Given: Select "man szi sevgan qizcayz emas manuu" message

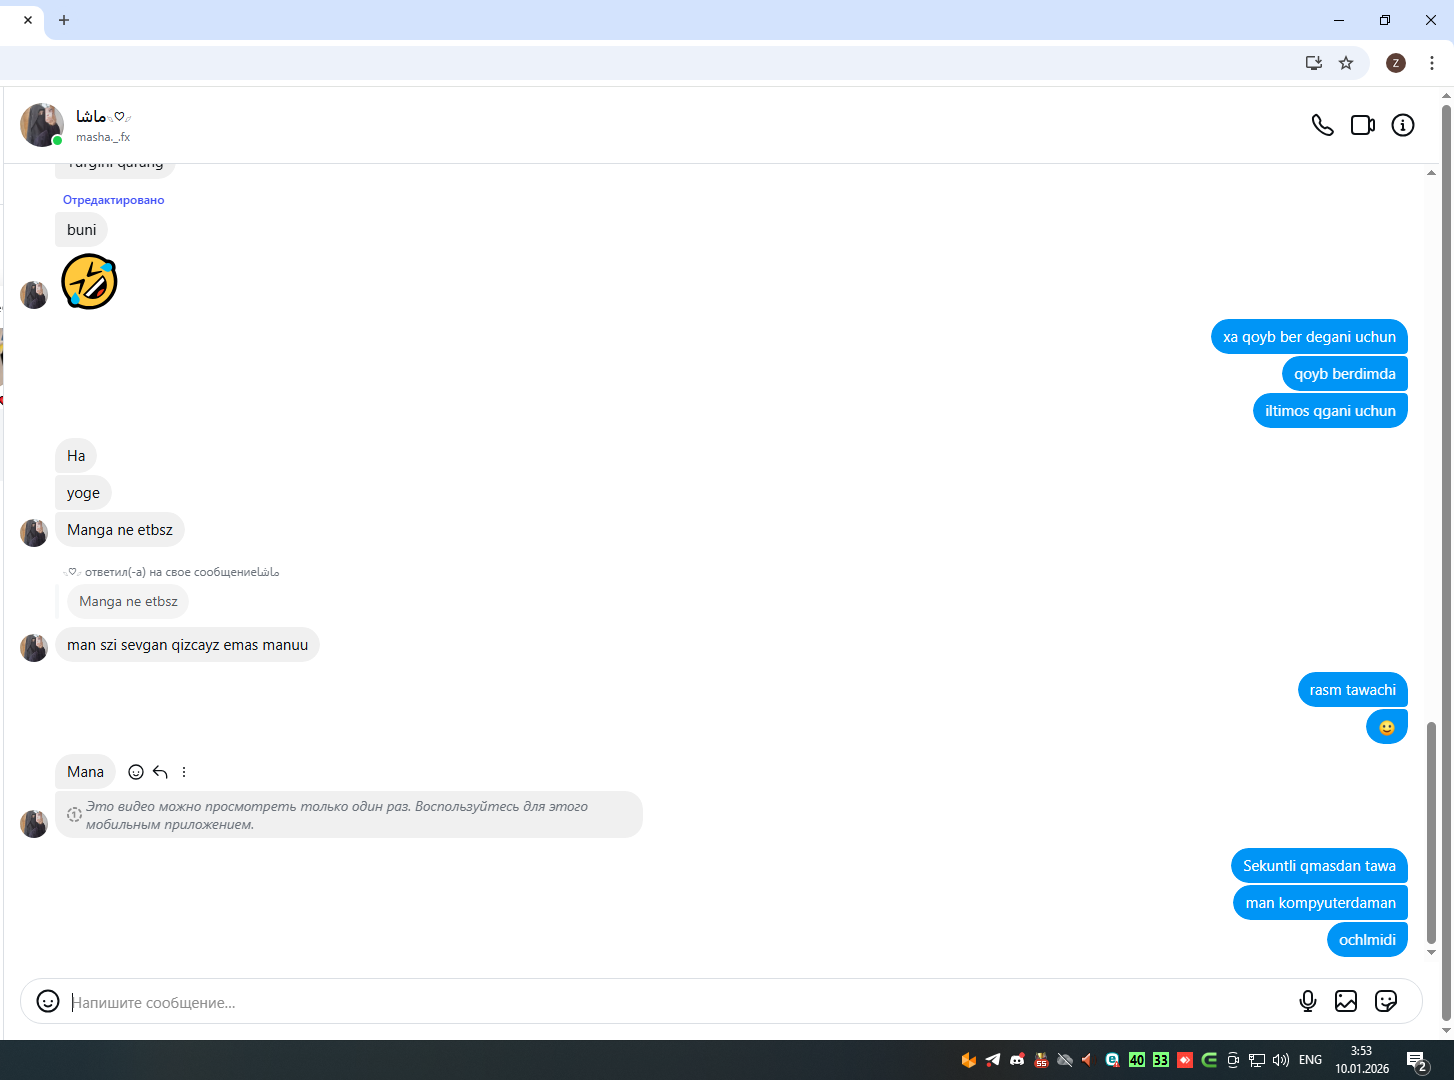Looking at the screenshot, I should click(x=187, y=645).
